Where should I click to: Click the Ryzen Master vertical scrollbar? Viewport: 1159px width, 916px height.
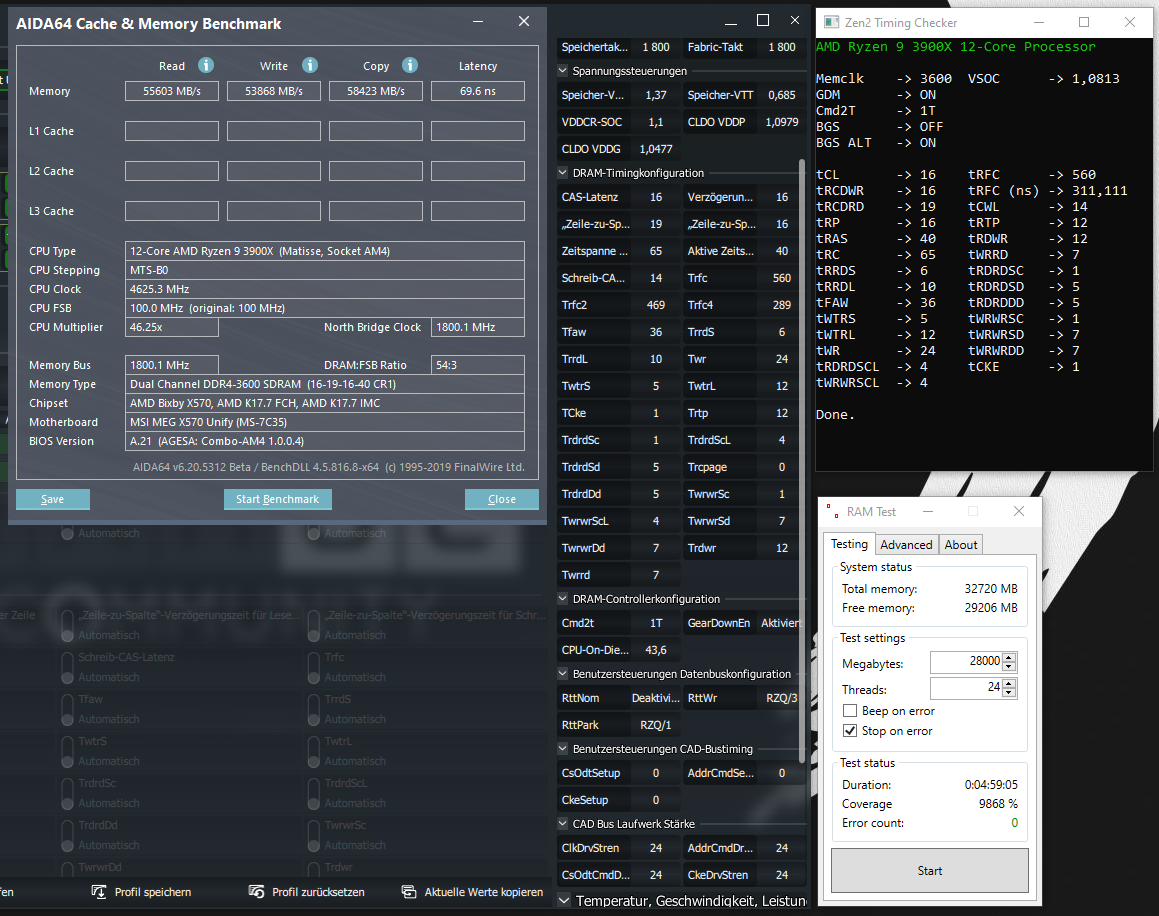coord(802,460)
